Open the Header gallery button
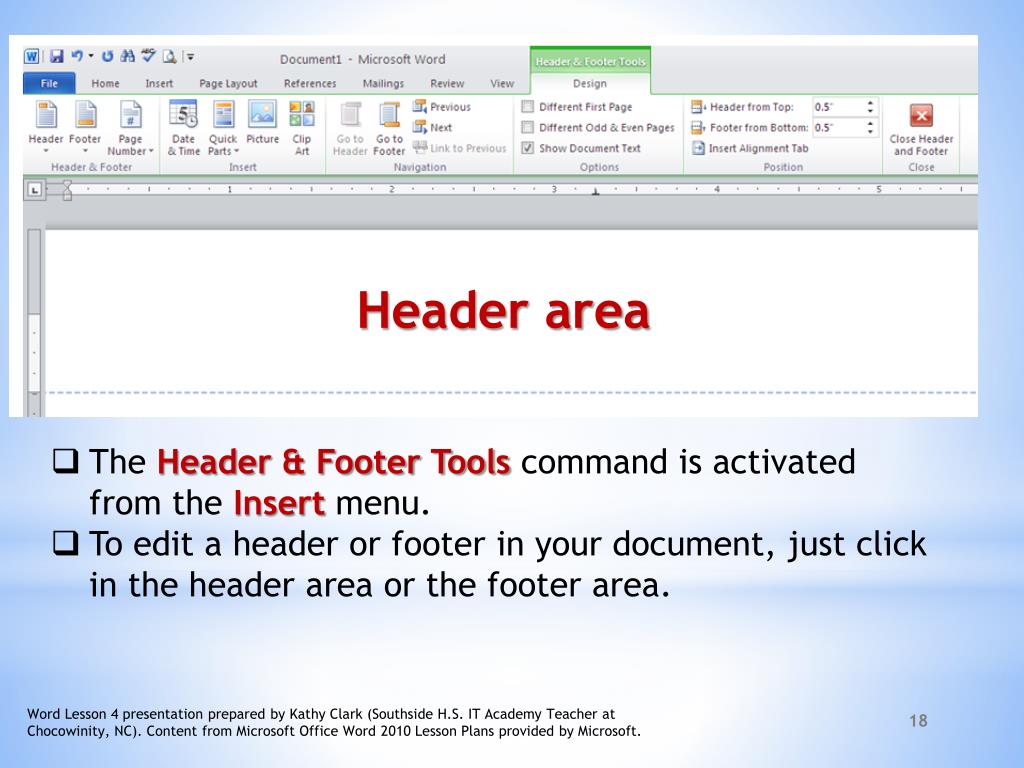1024x768 pixels. pyautogui.click(x=46, y=127)
